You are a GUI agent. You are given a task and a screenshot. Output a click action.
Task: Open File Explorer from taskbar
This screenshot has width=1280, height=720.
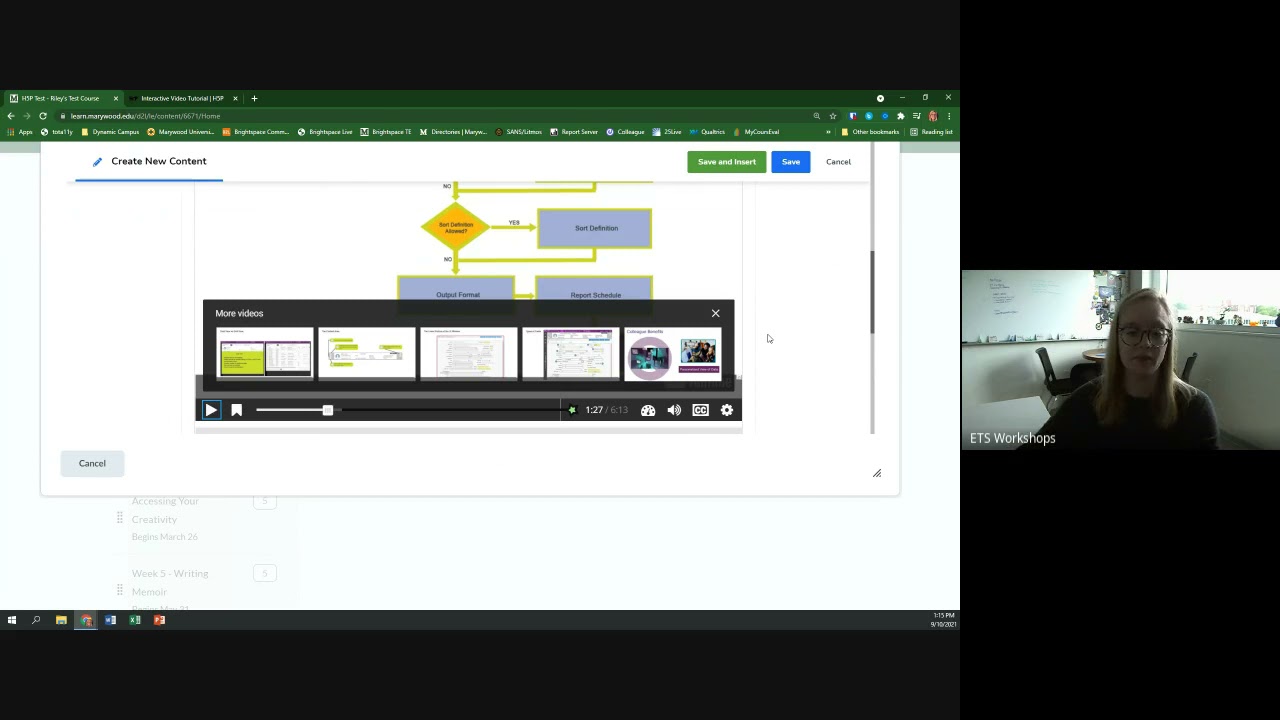coord(61,620)
